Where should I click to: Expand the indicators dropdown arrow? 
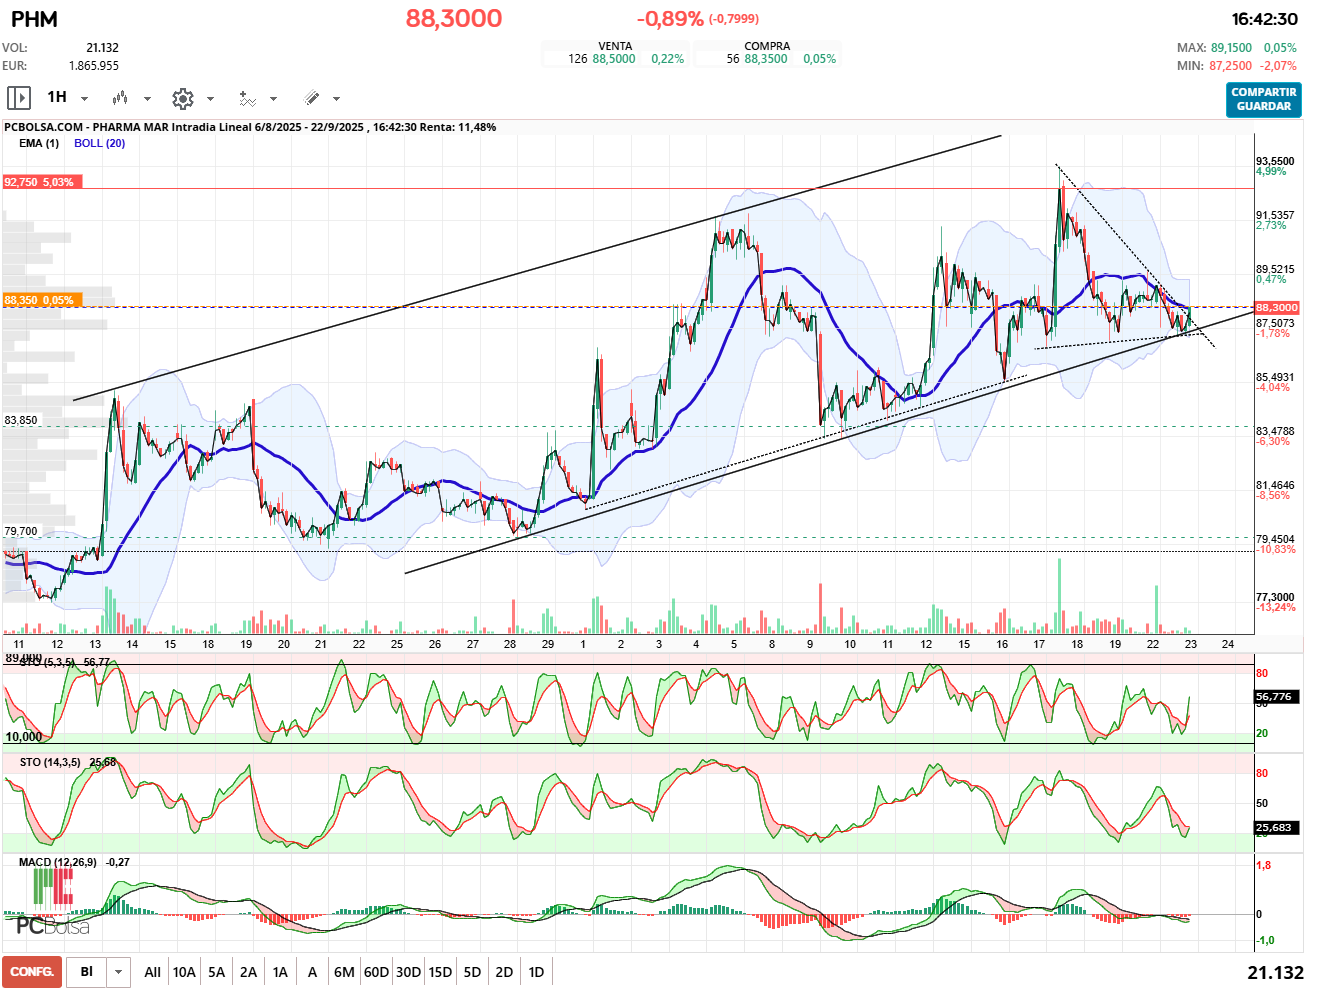tap(273, 99)
